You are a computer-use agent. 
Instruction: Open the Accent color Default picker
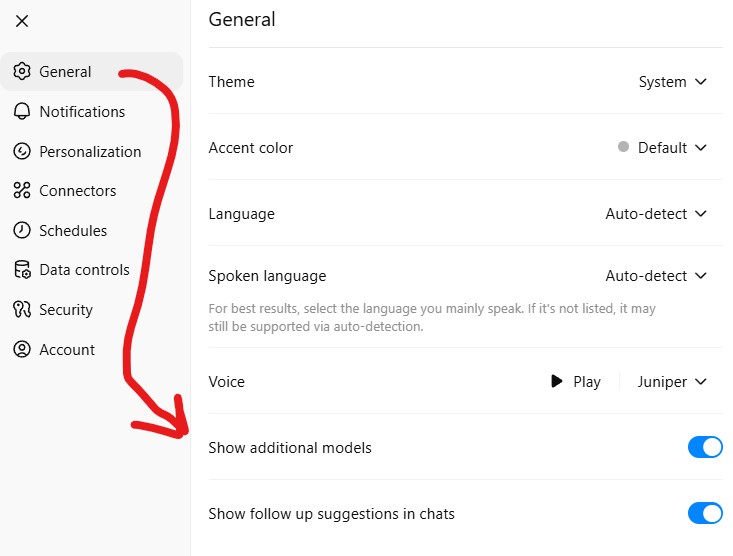[661, 148]
